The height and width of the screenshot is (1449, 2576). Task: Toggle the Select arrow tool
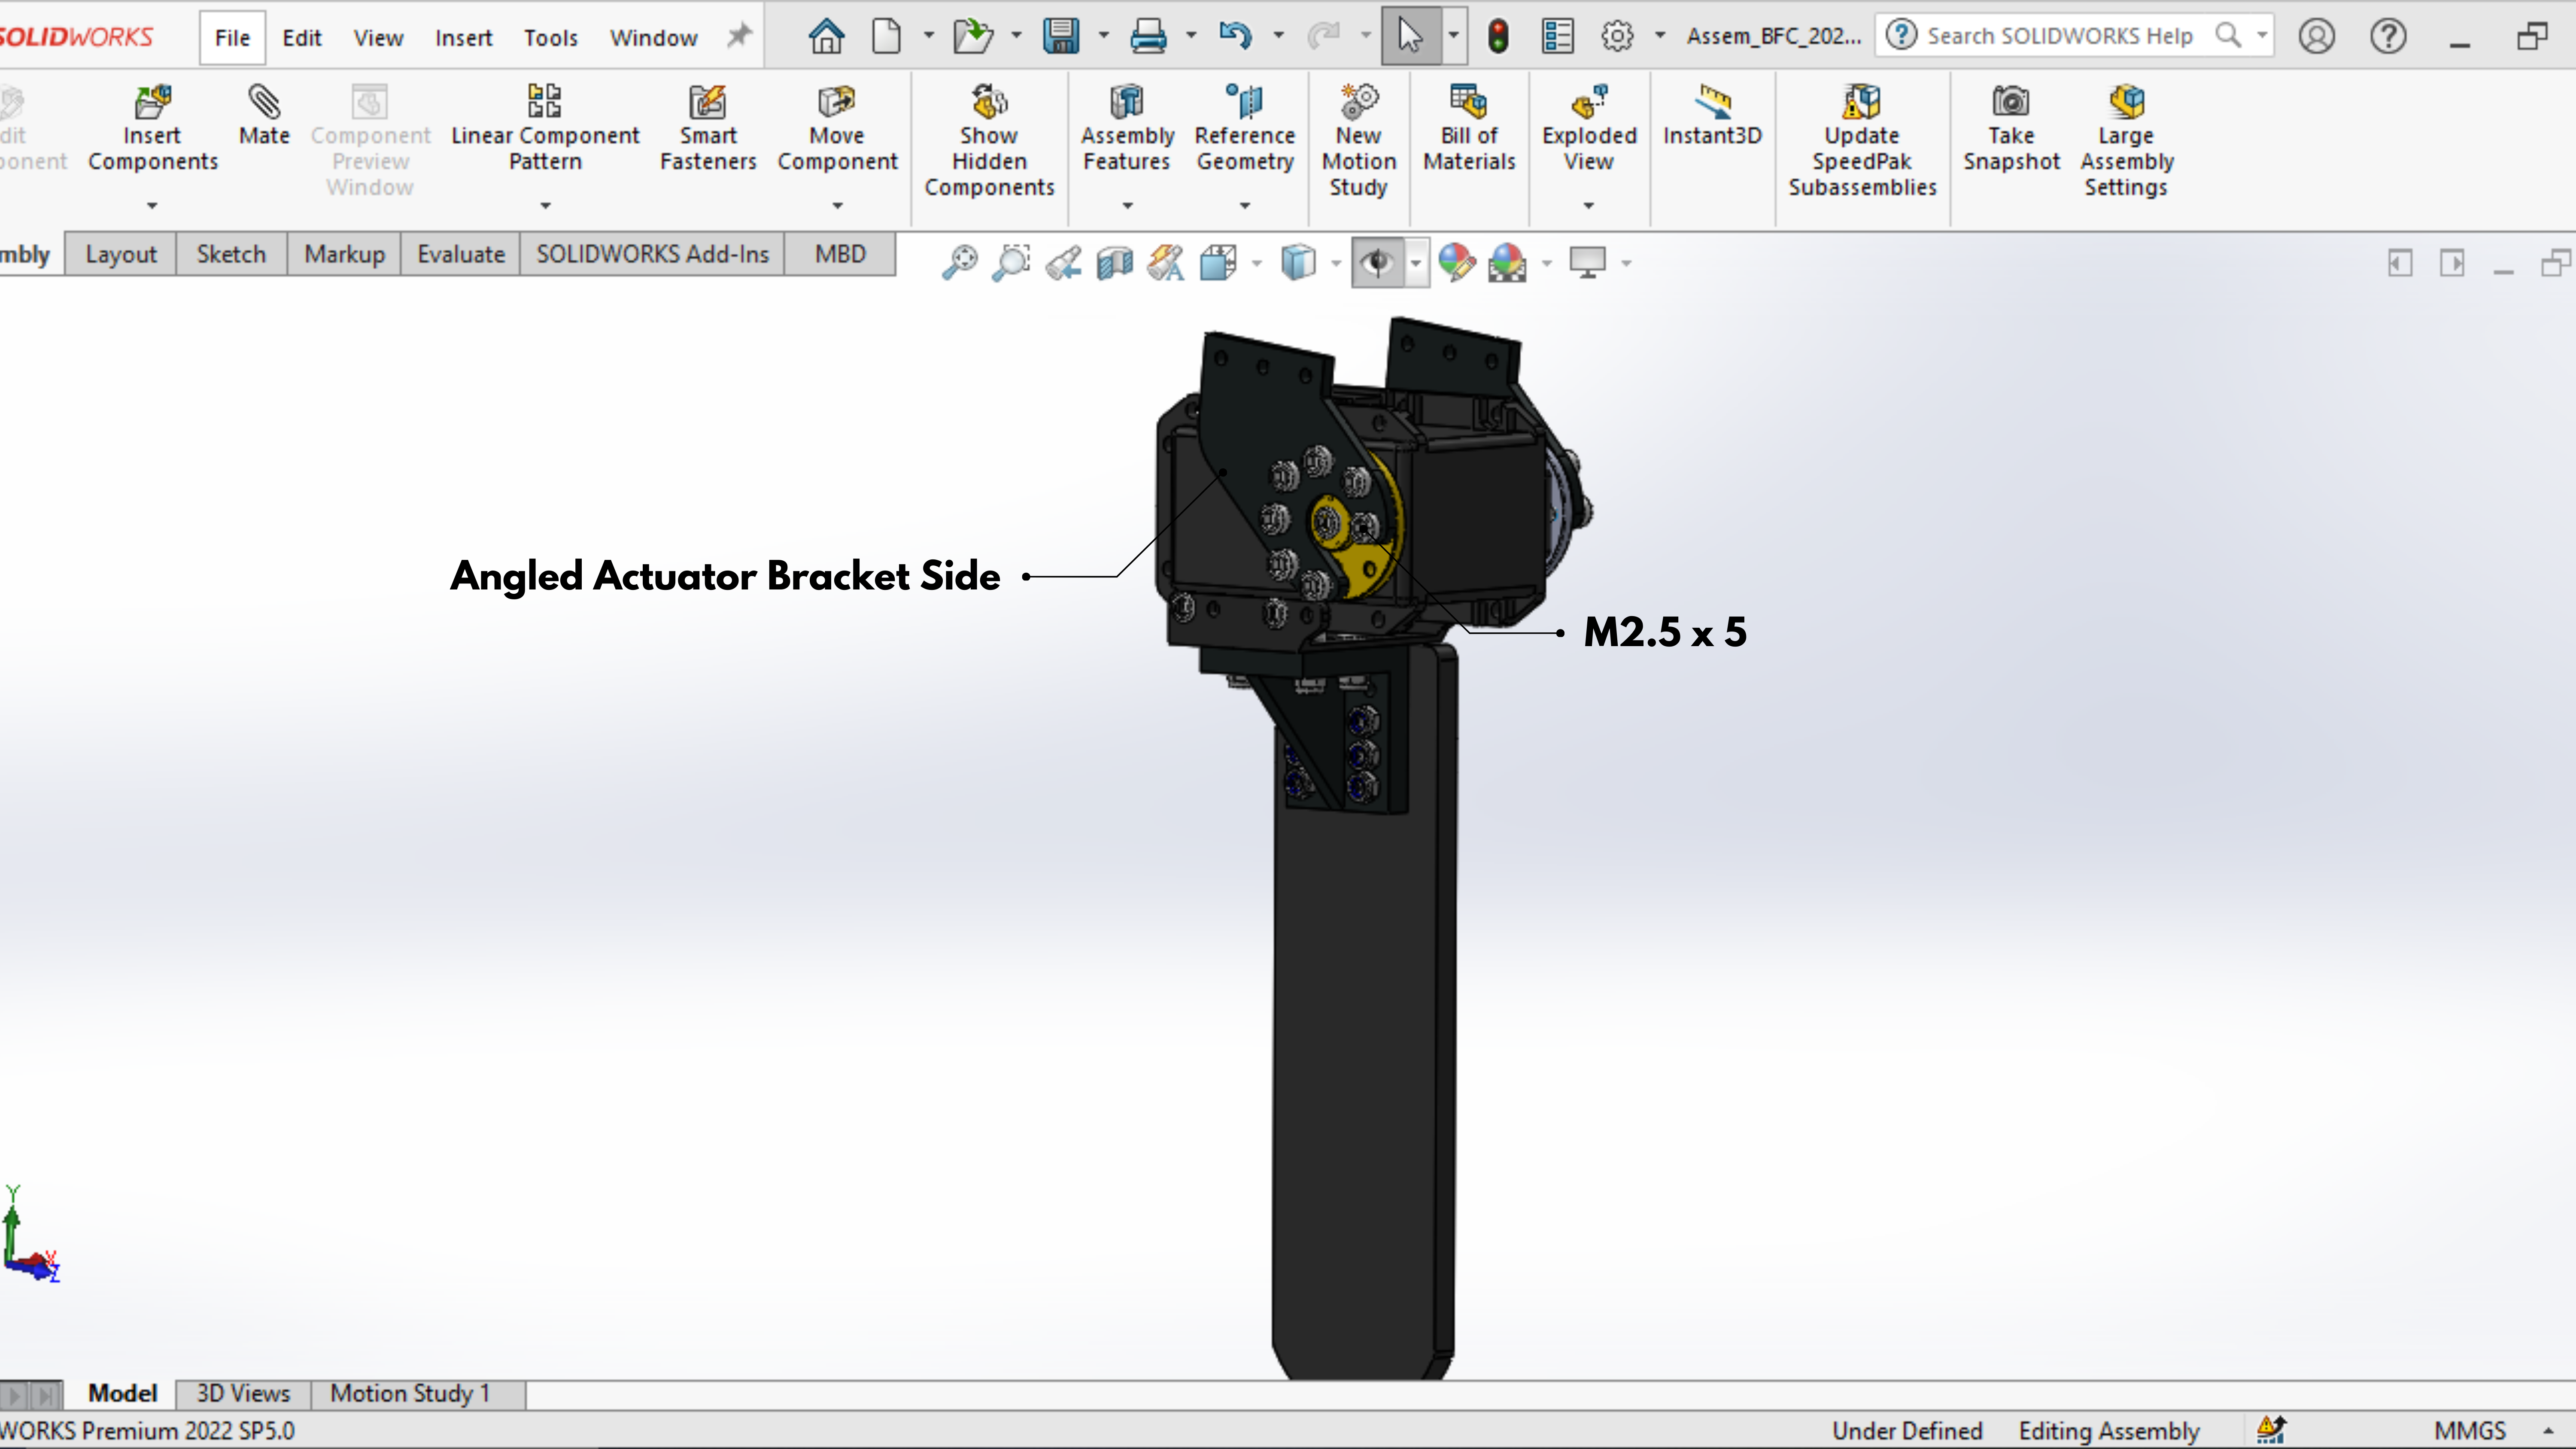point(1410,36)
